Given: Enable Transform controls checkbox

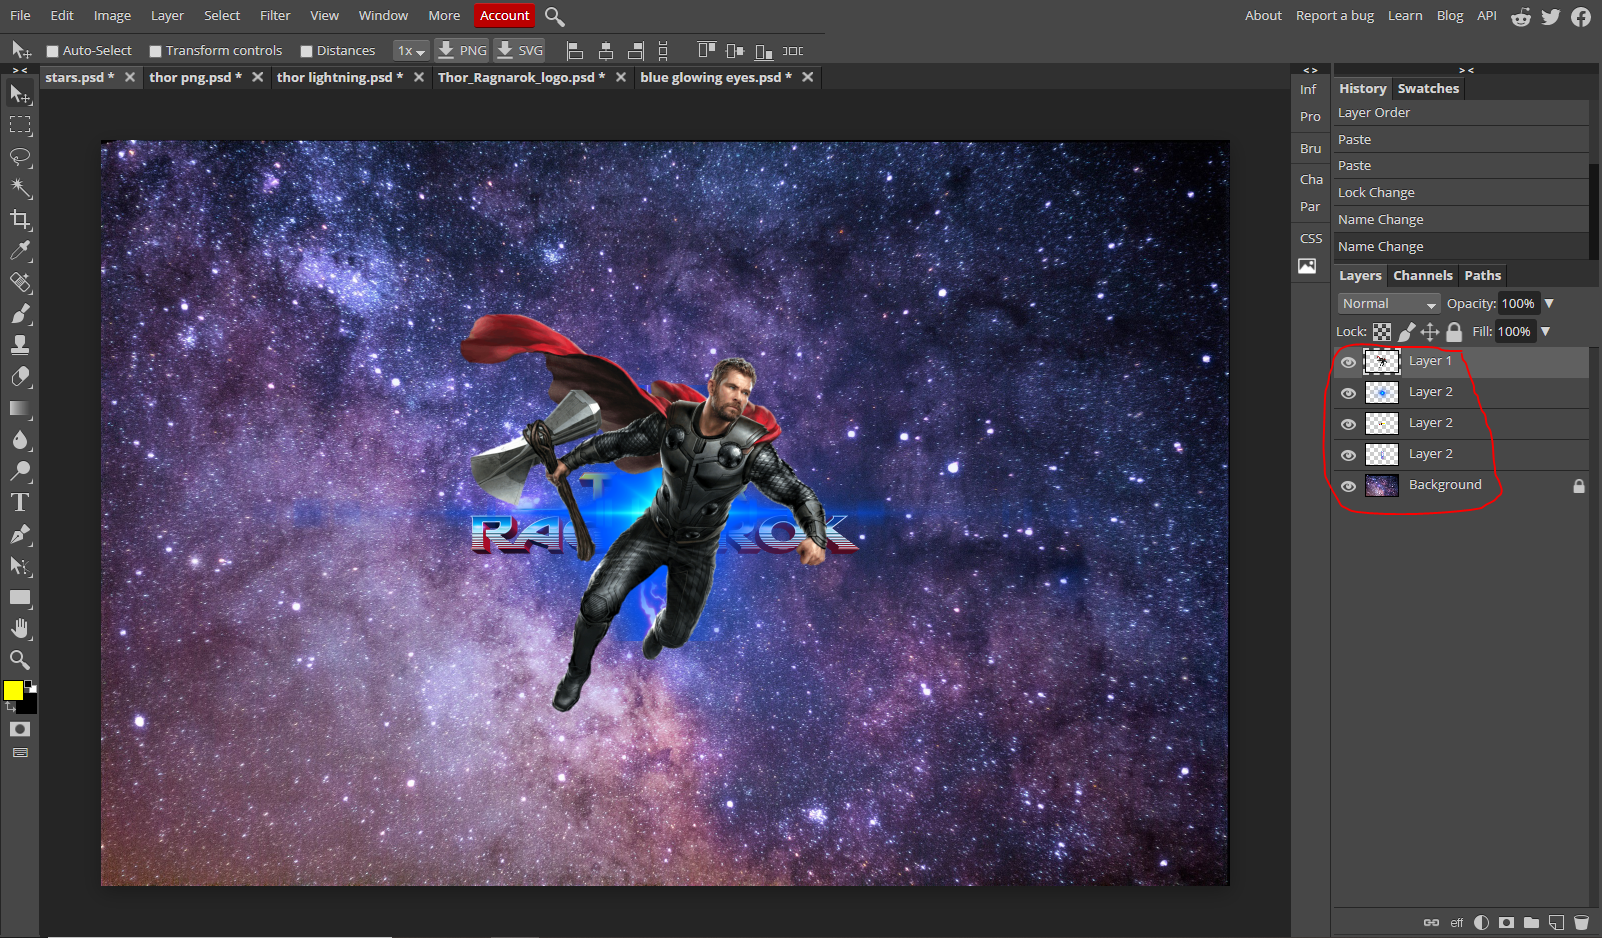Looking at the screenshot, I should [x=156, y=51].
